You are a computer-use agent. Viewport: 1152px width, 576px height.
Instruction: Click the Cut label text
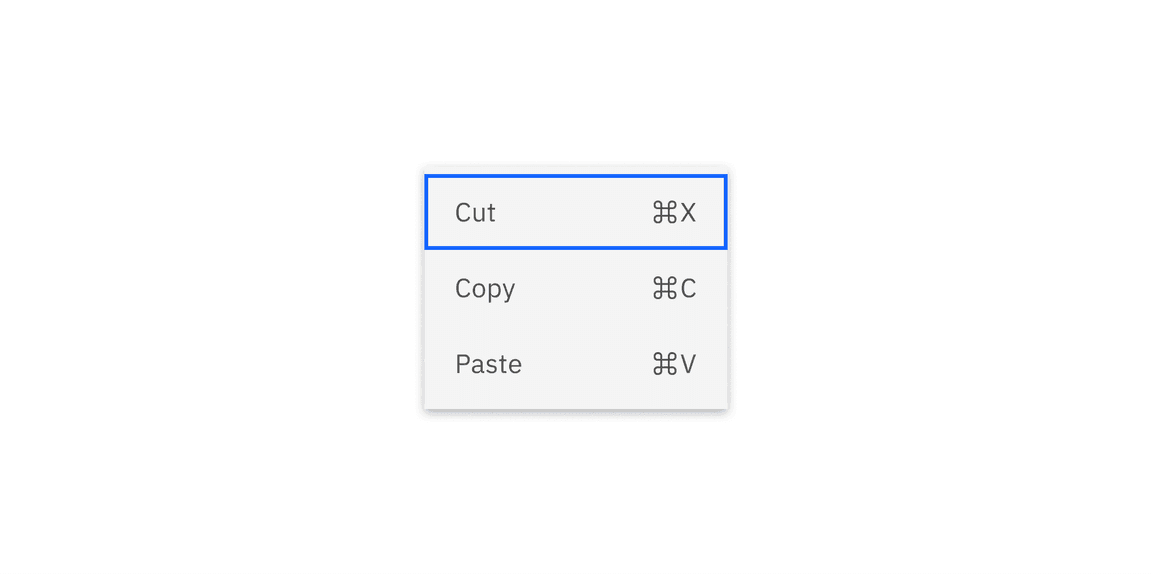[x=476, y=212]
